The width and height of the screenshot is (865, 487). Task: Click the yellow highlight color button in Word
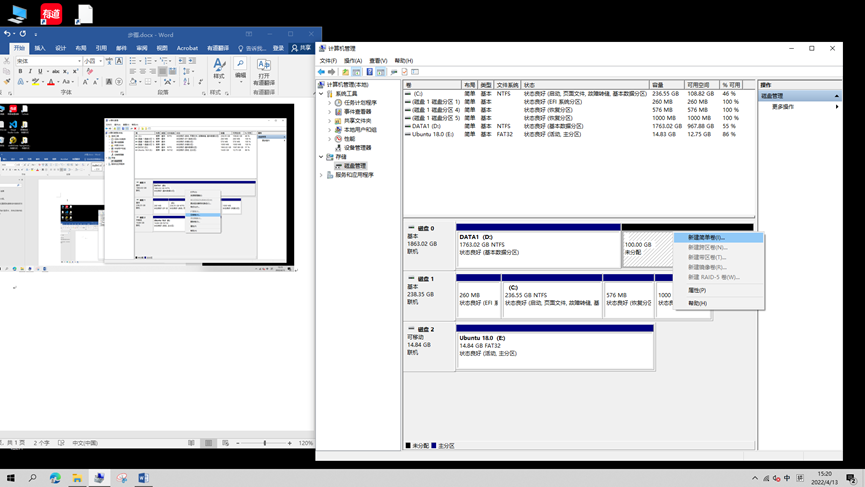[35, 82]
